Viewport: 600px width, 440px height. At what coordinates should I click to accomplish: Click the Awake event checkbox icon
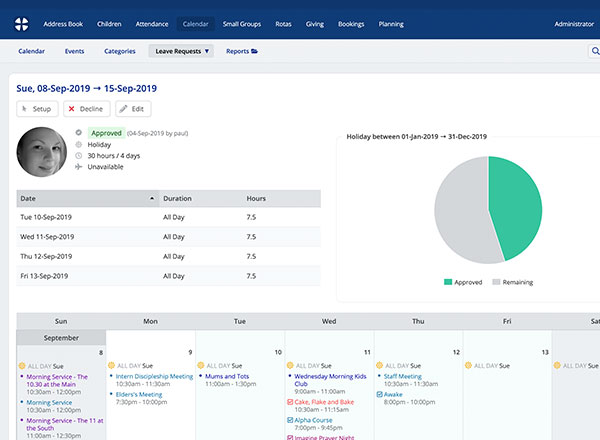click(380, 394)
